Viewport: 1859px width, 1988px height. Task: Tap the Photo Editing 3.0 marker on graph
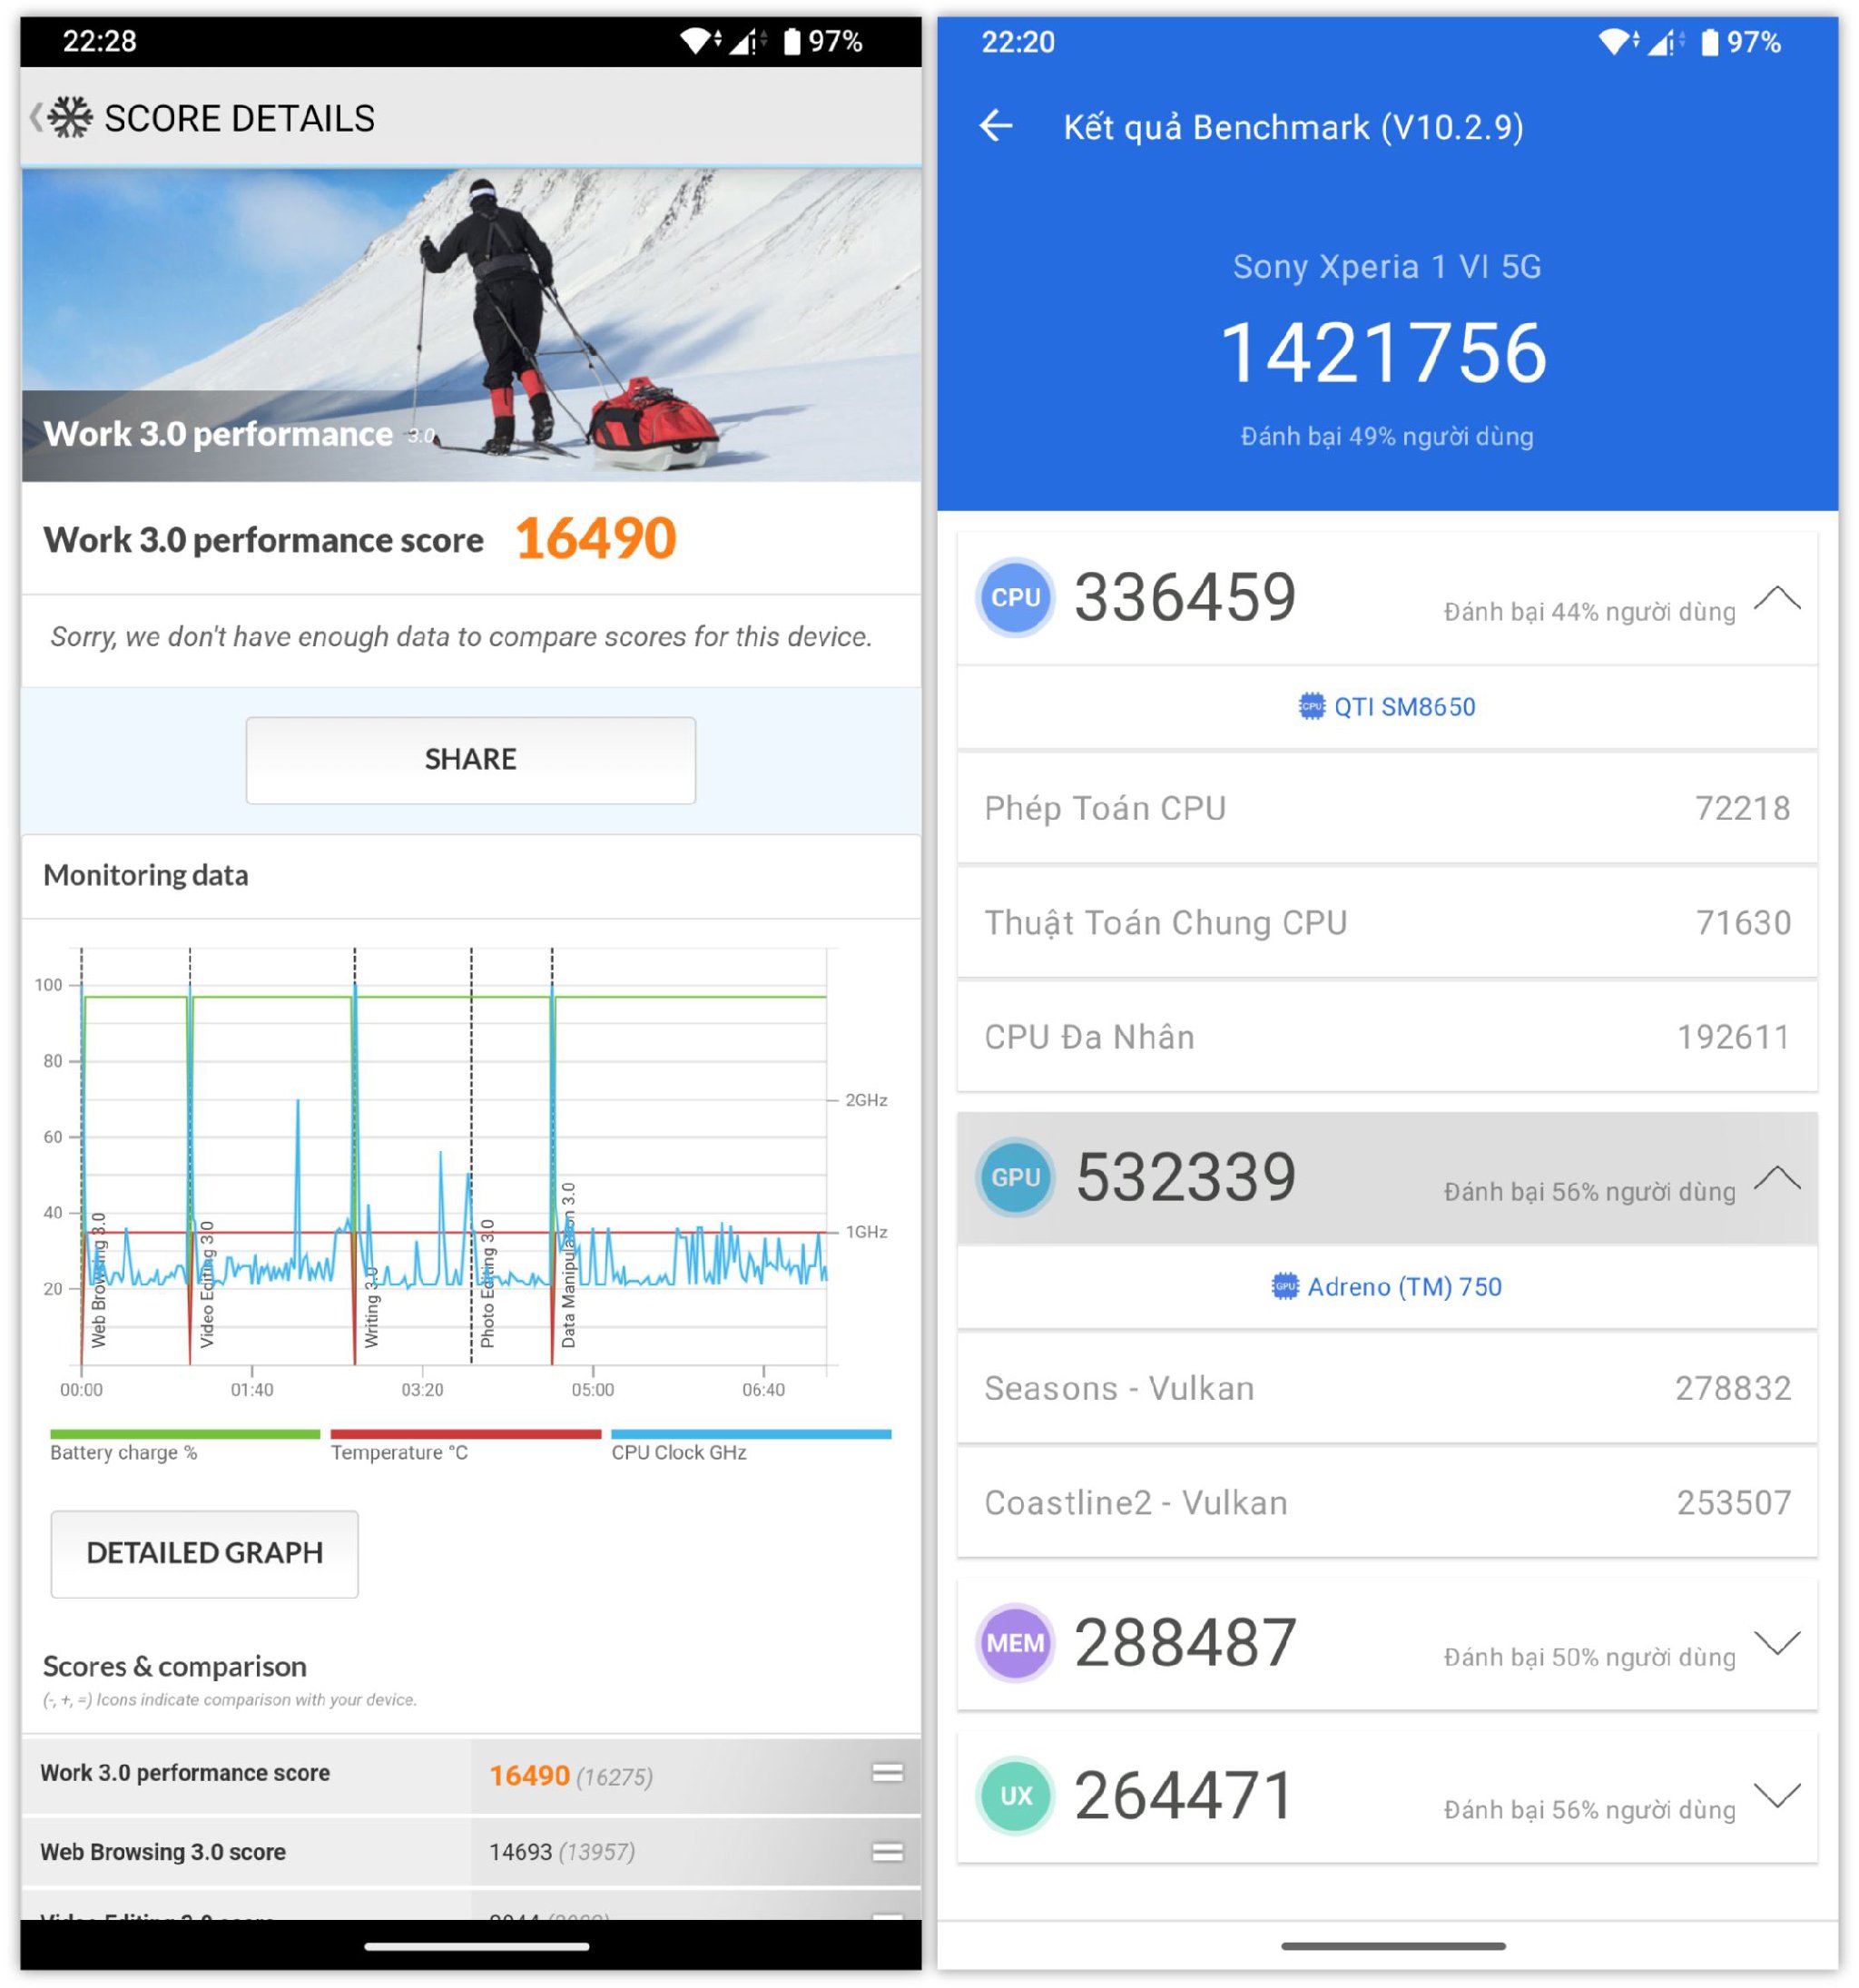tap(487, 1283)
